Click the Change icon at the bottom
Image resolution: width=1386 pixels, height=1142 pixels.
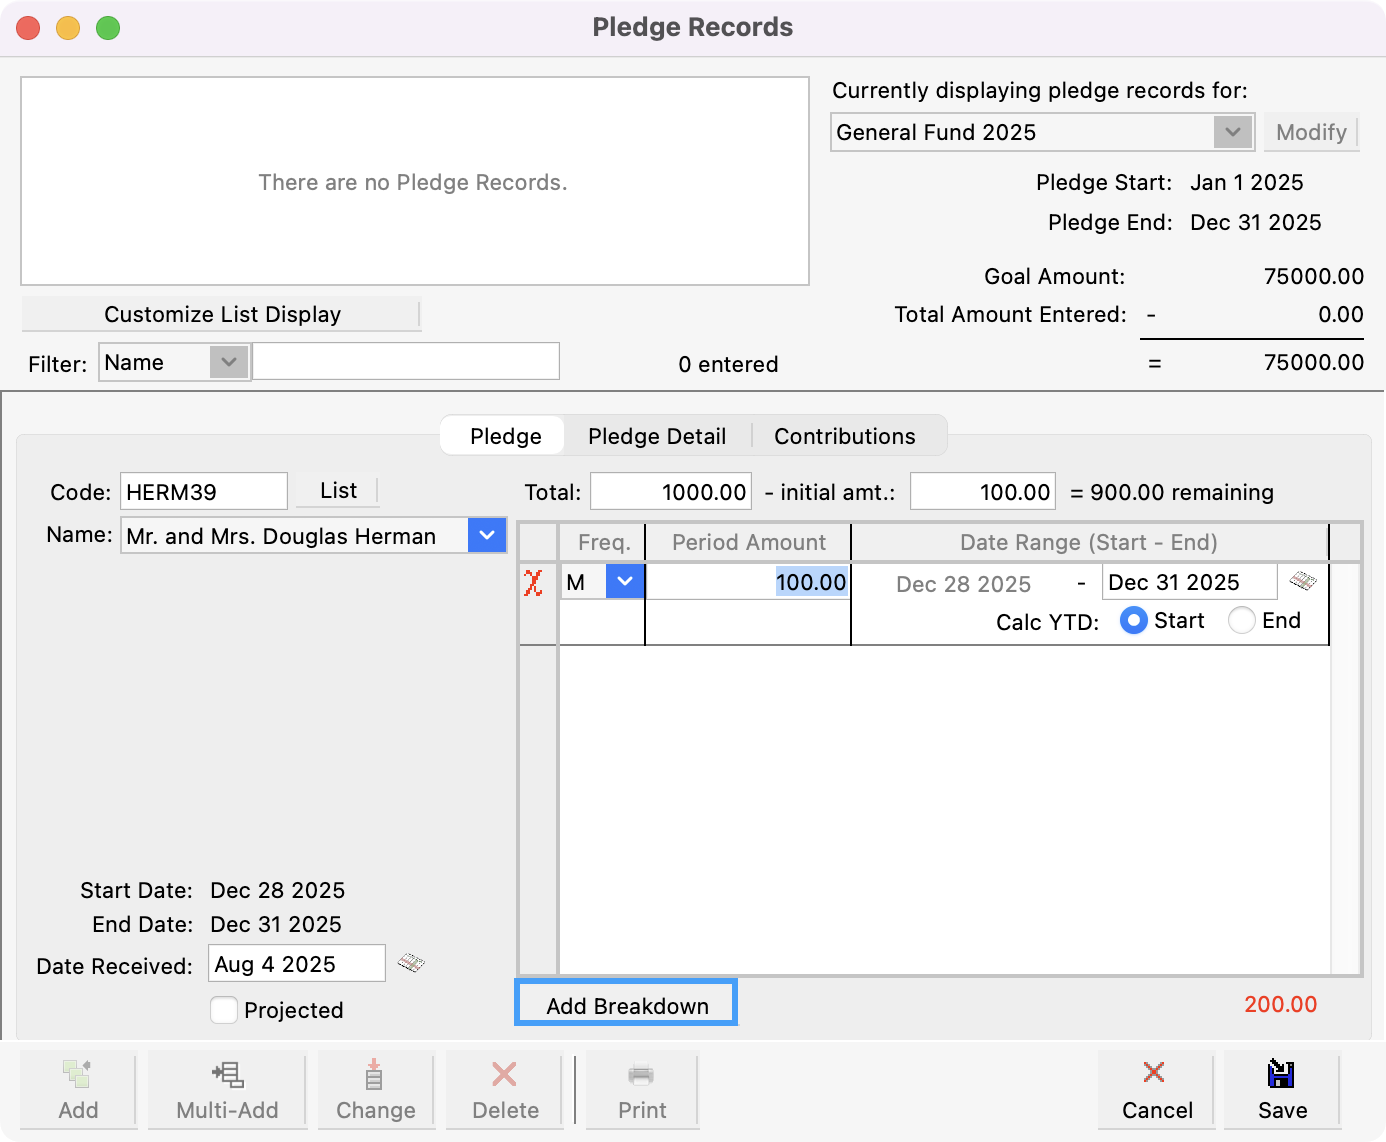[375, 1090]
